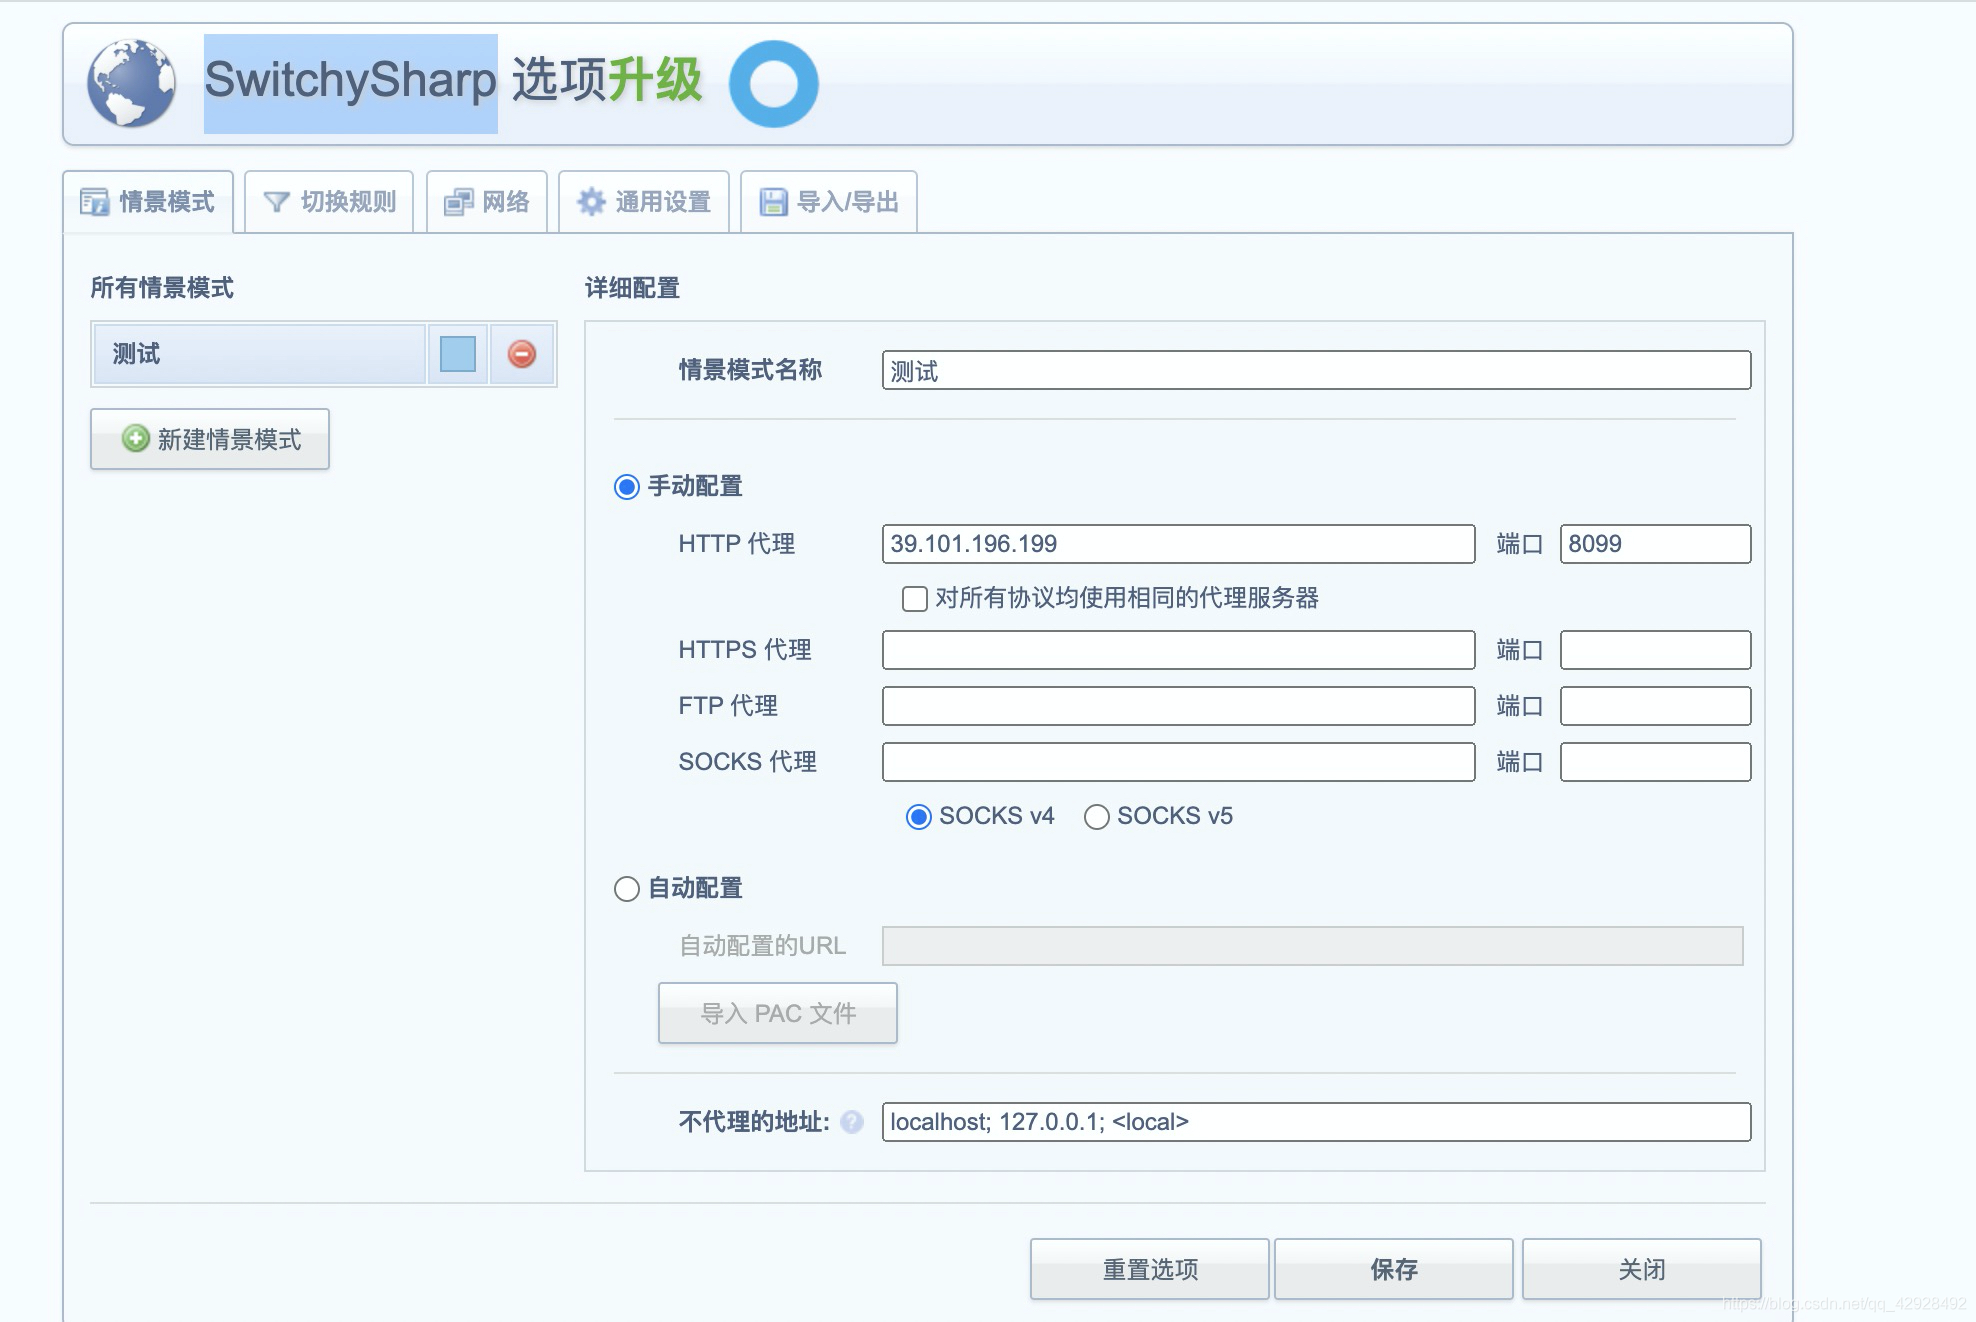Open the blue color swatch for 测试 profile
The height and width of the screenshot is (1322, 1976).
(458, 354)
